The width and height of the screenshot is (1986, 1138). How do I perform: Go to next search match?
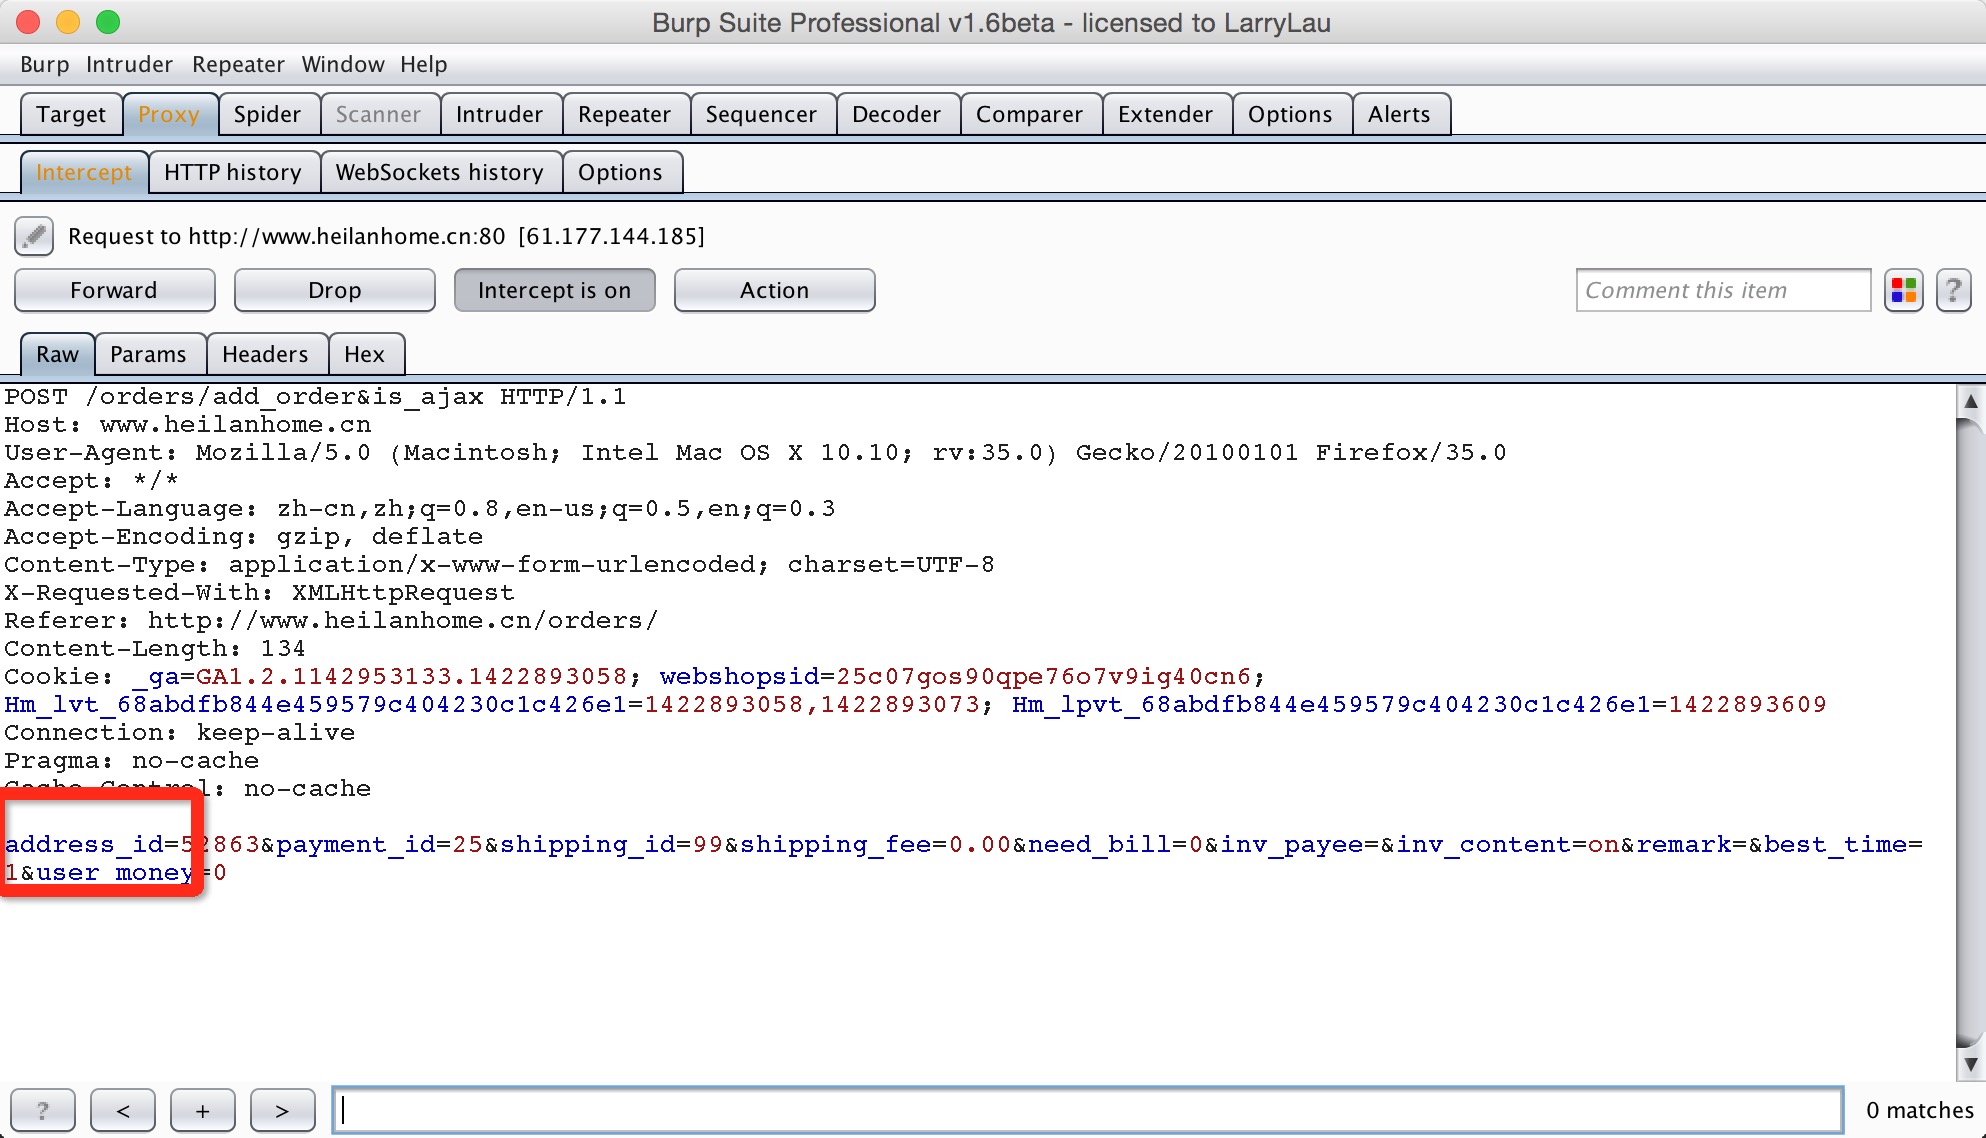tap(283, 1110)
